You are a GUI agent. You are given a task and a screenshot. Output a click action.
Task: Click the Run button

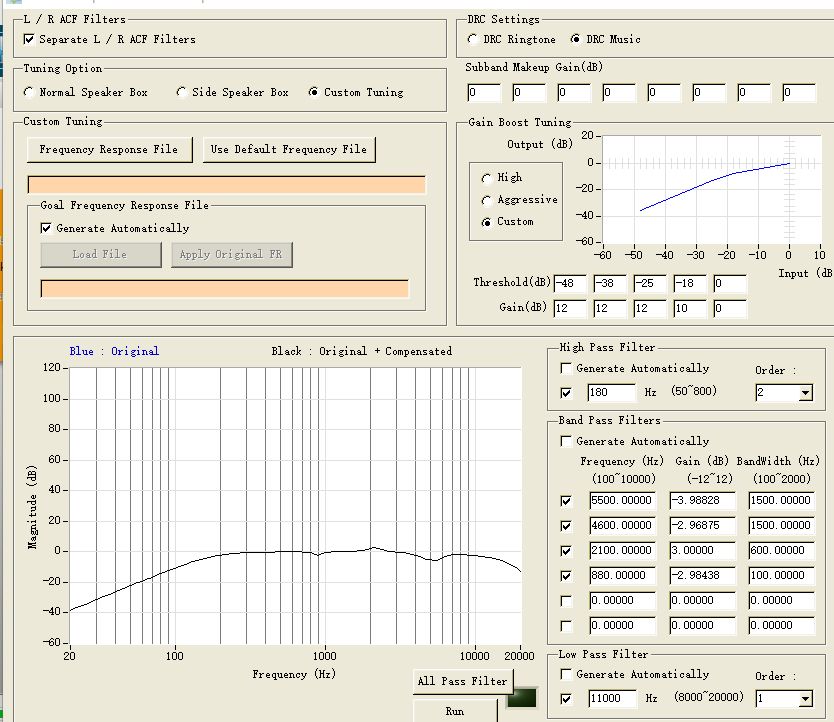pyautogui.click(x=455, y=711)
